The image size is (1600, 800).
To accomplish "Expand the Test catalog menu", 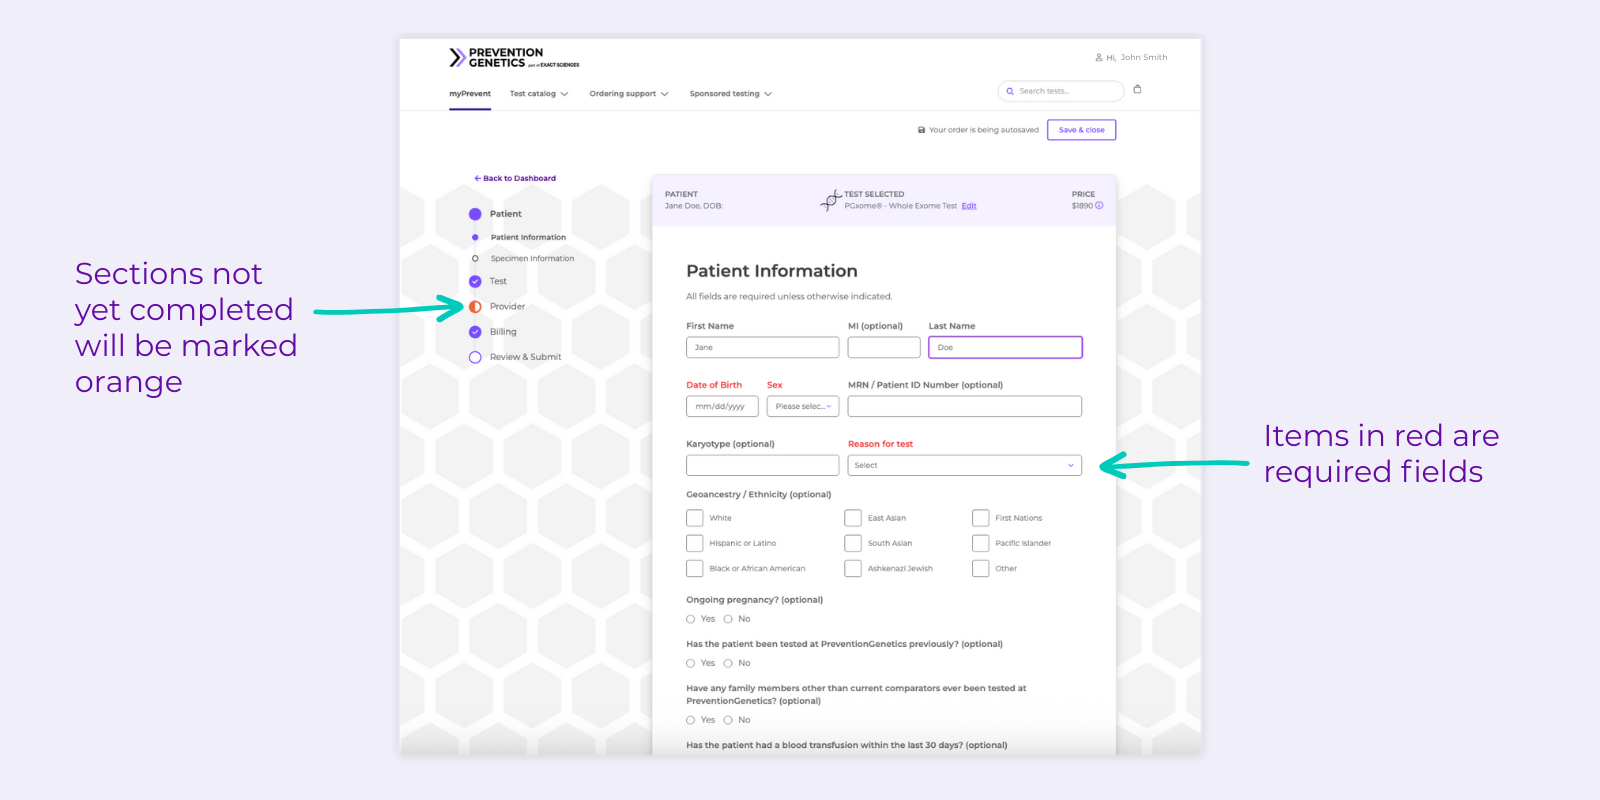I will click(x=538, y=94).
